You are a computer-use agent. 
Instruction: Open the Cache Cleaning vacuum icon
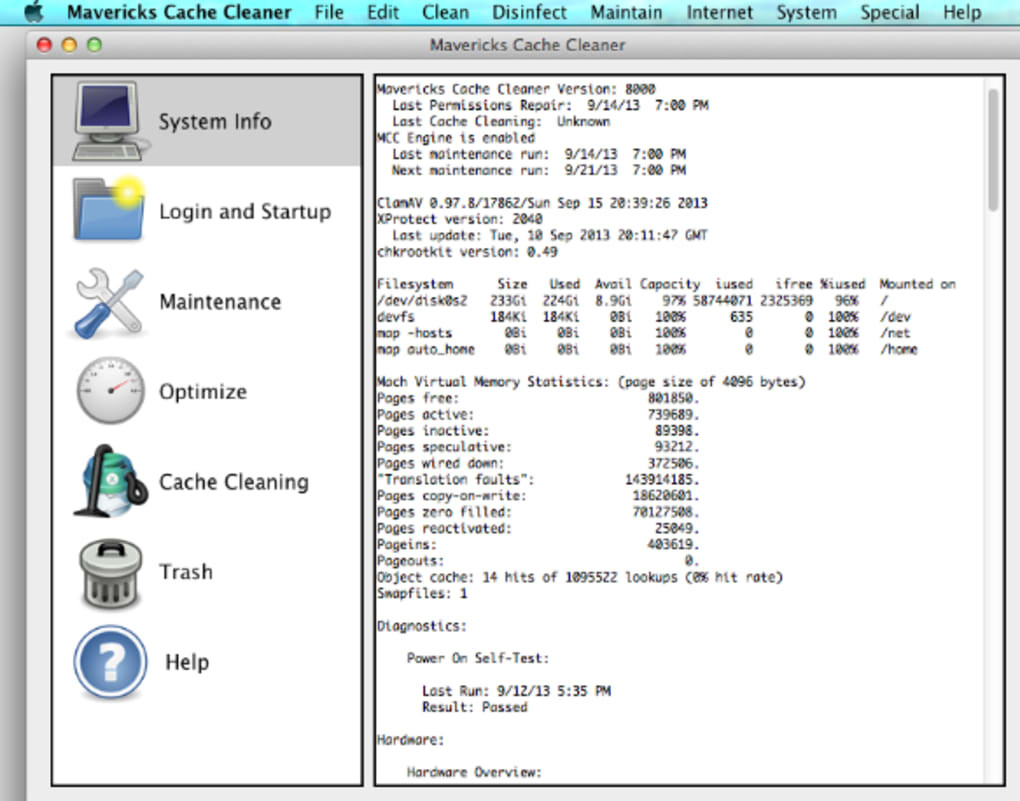pyautogui.click(x=109, y=481)
